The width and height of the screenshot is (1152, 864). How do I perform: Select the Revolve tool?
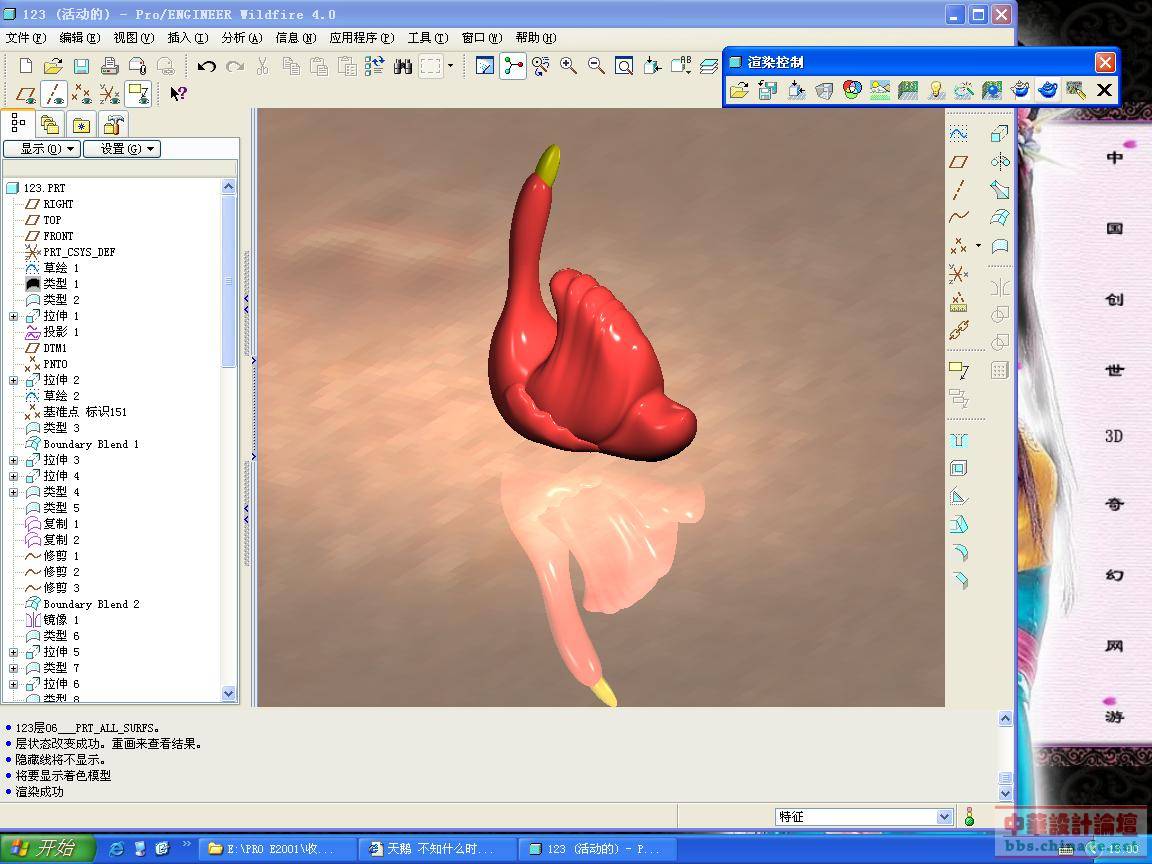pyautogui.click(x=999, y=162)
